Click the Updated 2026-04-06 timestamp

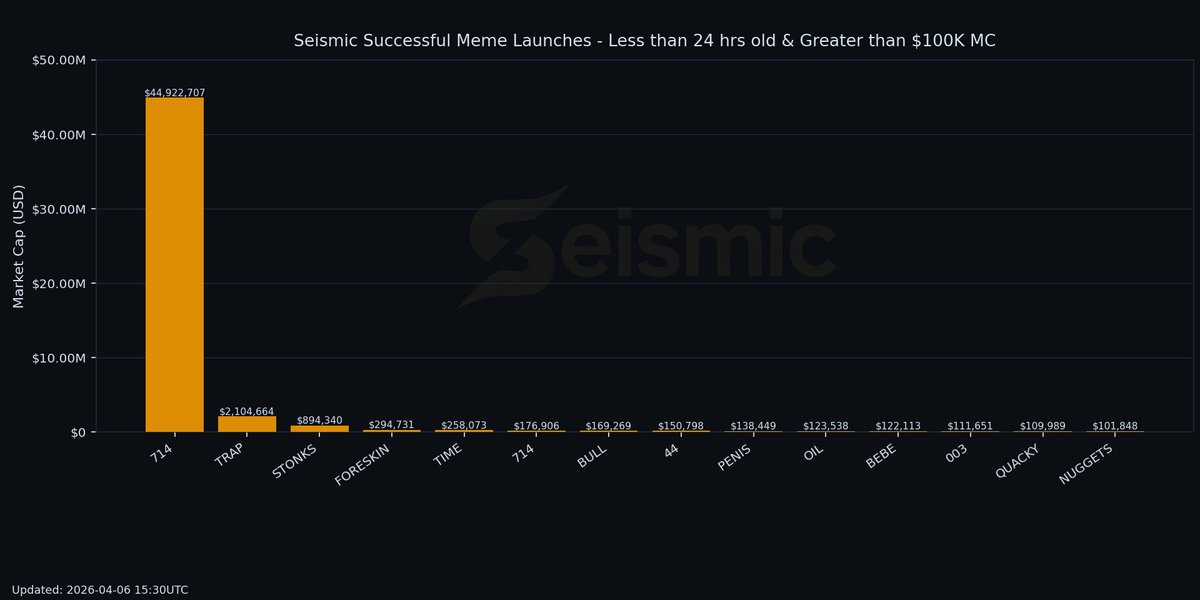point(100,589)
